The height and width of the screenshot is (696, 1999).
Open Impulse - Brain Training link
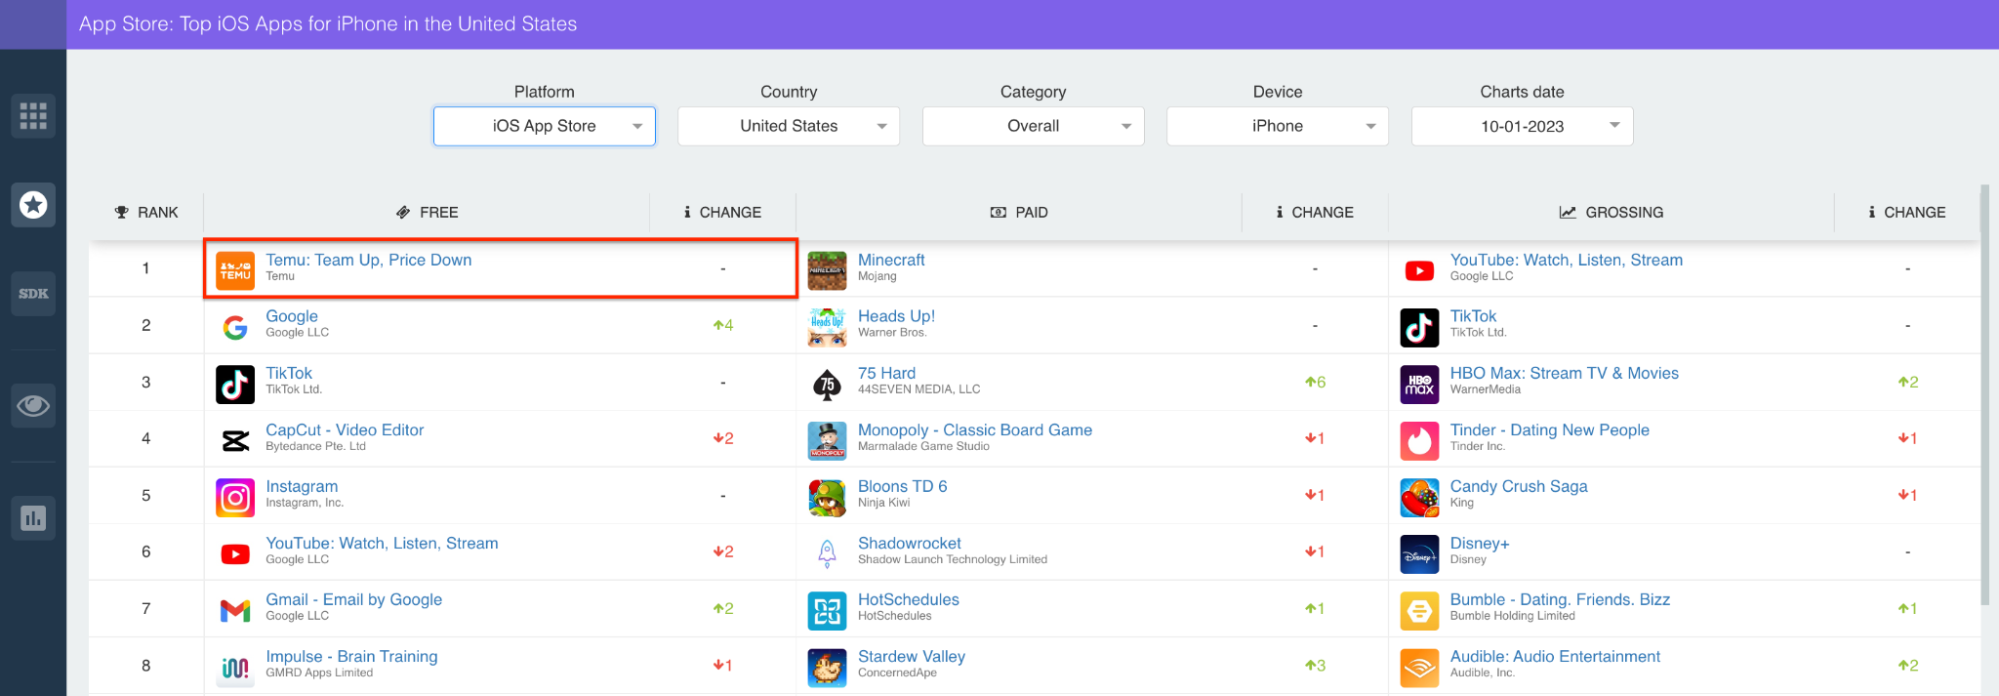point(352,657)
